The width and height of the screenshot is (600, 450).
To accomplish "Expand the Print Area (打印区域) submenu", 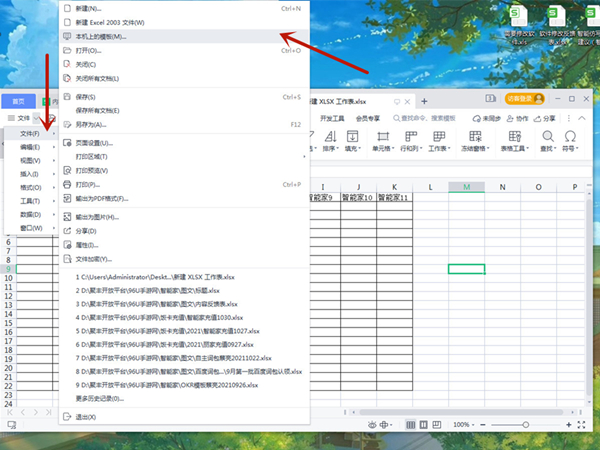I will pos(95,157).
